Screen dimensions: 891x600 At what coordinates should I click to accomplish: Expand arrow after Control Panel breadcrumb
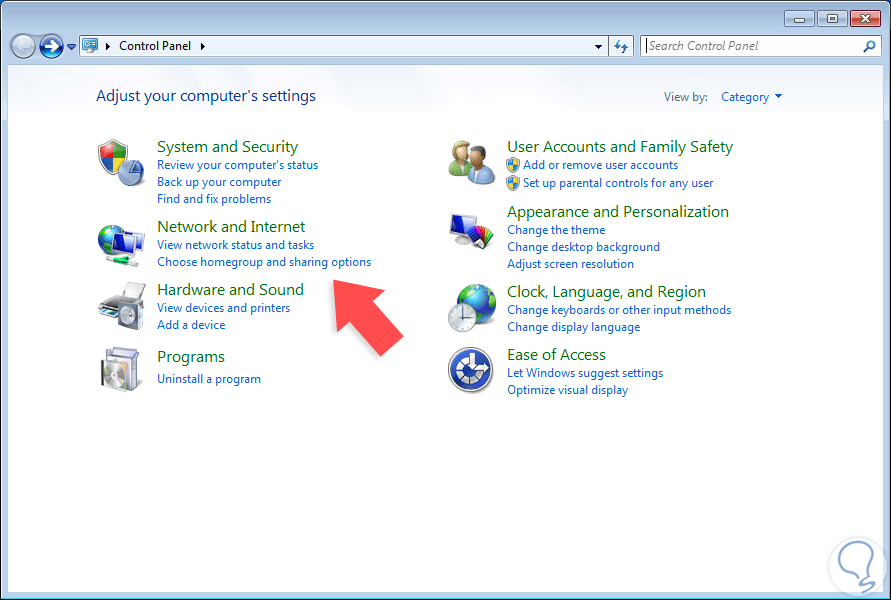point(203,46)
